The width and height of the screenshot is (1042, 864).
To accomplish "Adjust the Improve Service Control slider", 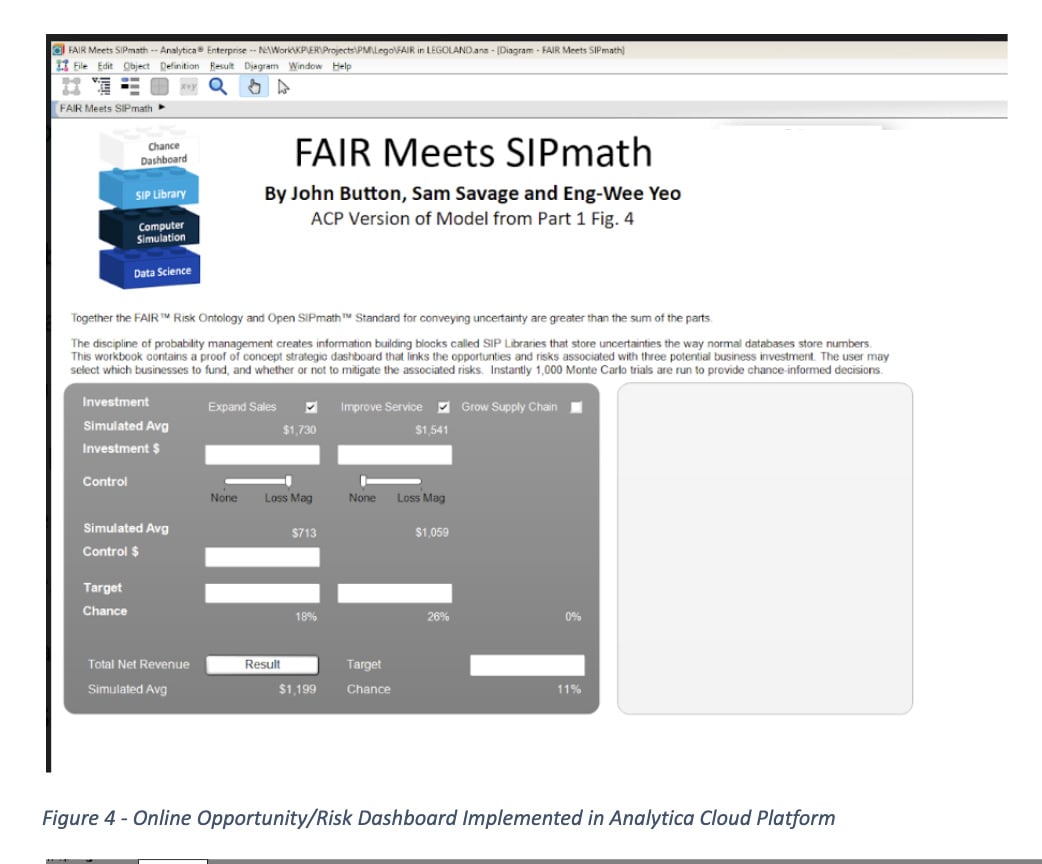I will 391,481.
